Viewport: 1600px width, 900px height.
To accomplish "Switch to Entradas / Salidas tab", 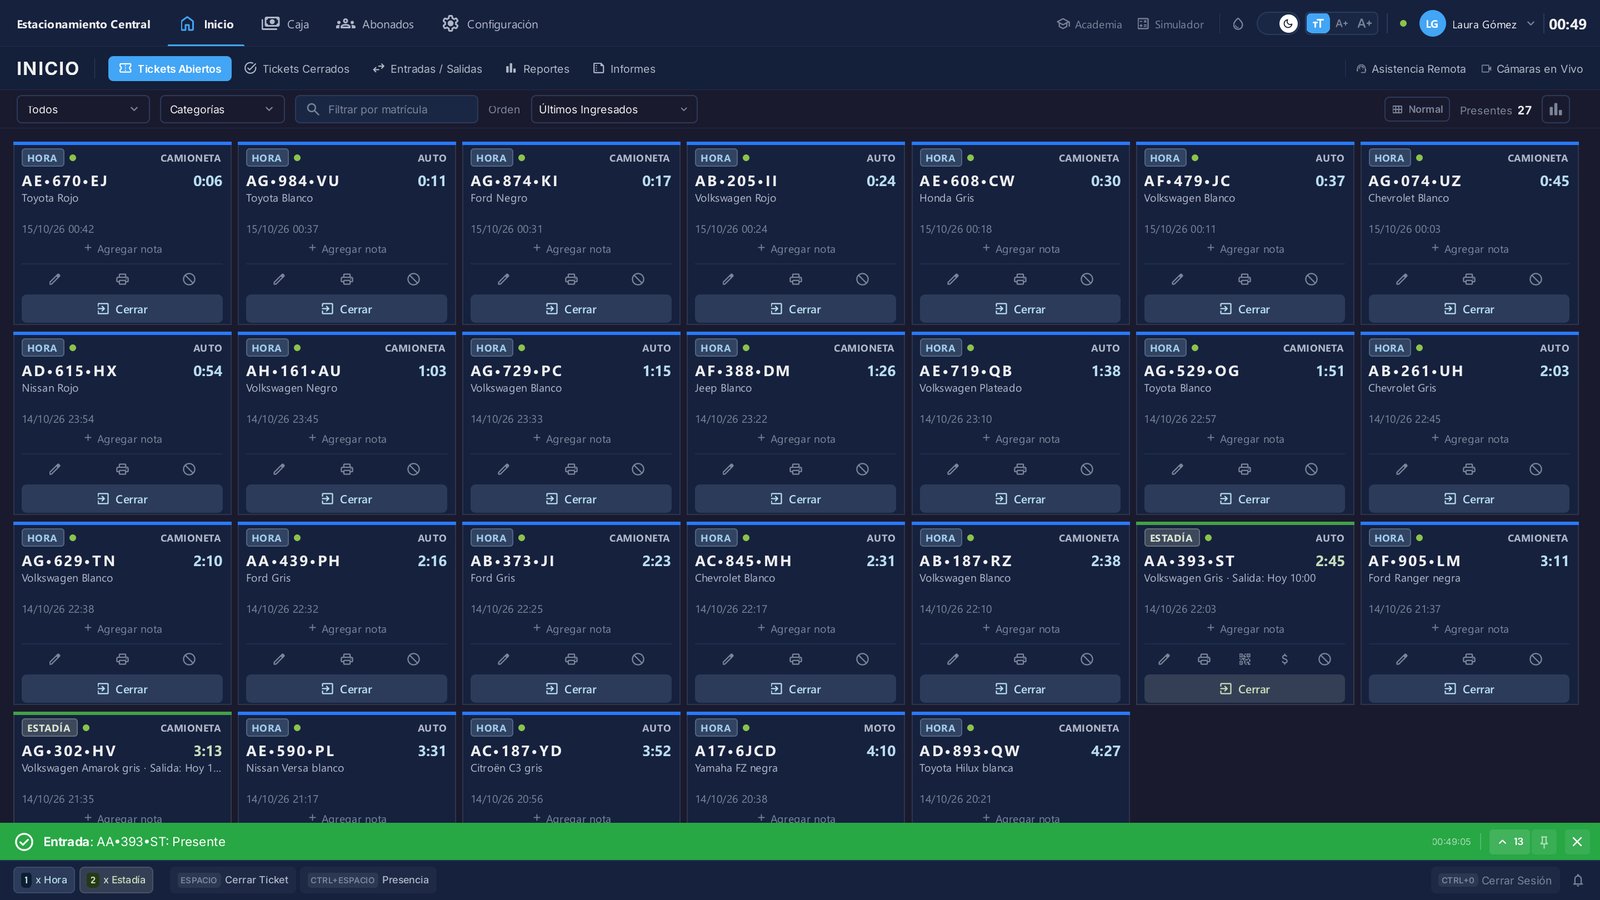I will (427, 69).
